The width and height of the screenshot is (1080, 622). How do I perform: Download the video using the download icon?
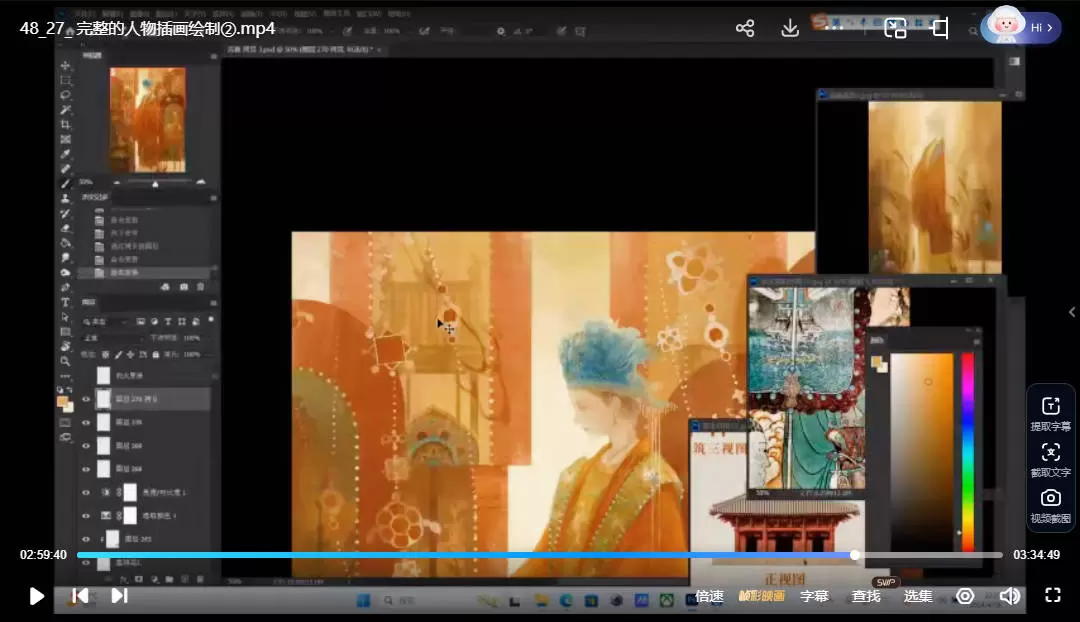point(790,28)
